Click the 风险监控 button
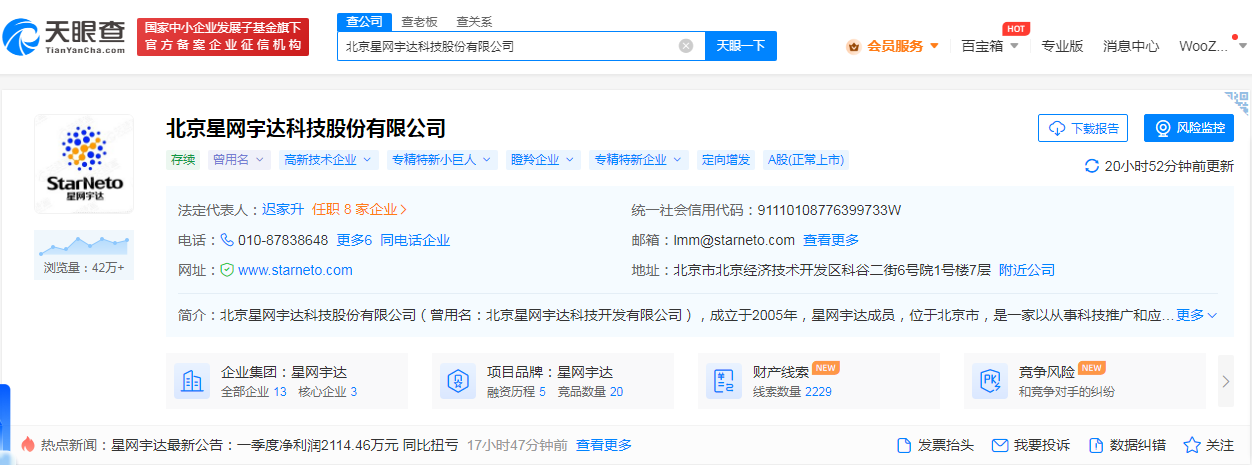The height and width of the screenshot is (465, 1252). (x=1189, y=129)
